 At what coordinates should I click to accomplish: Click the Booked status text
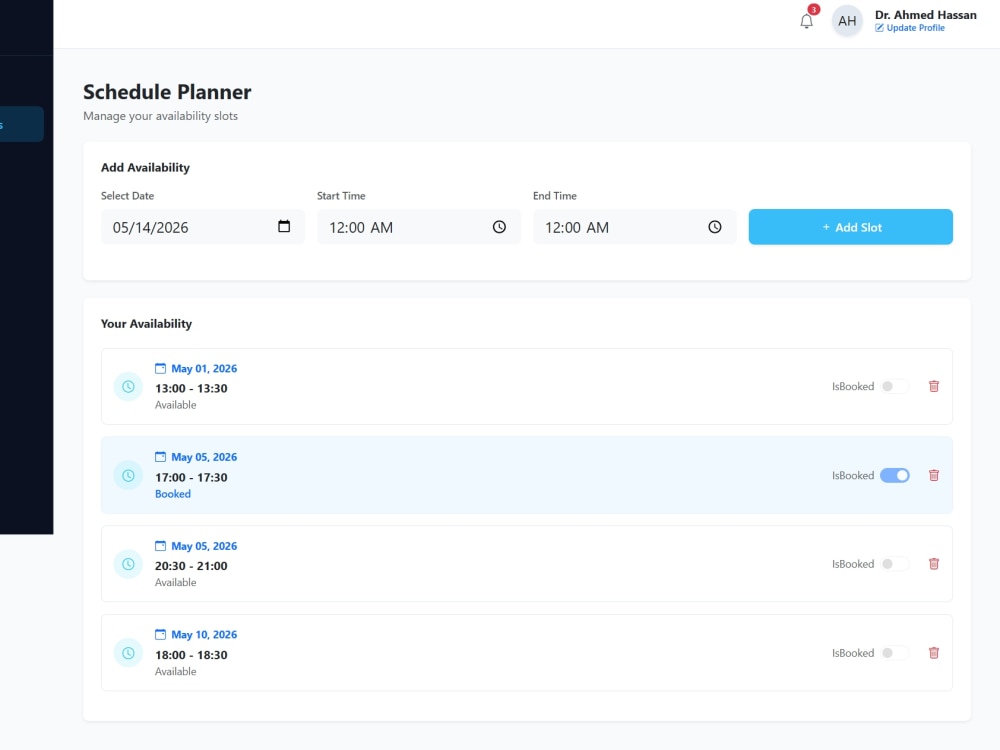click(173, 494)
